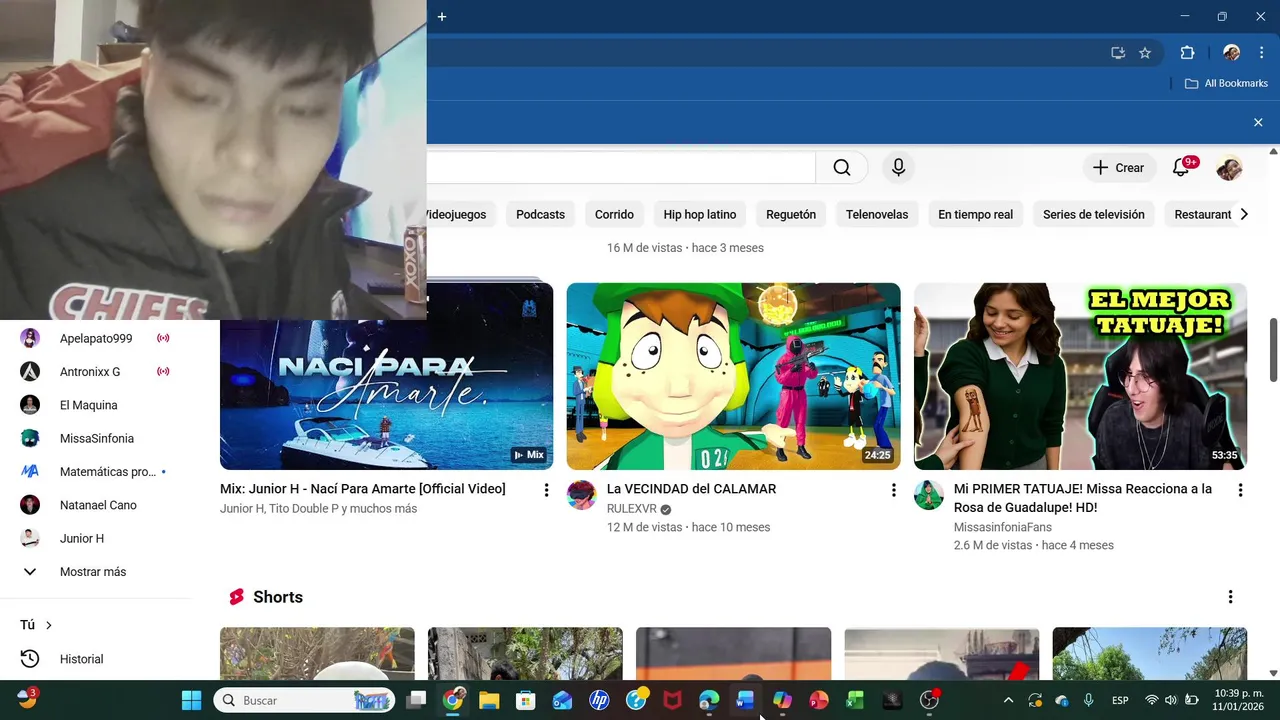Select the Hip hop latino chip
Viewport: 1280px width, 720px height.
point(699,214)
